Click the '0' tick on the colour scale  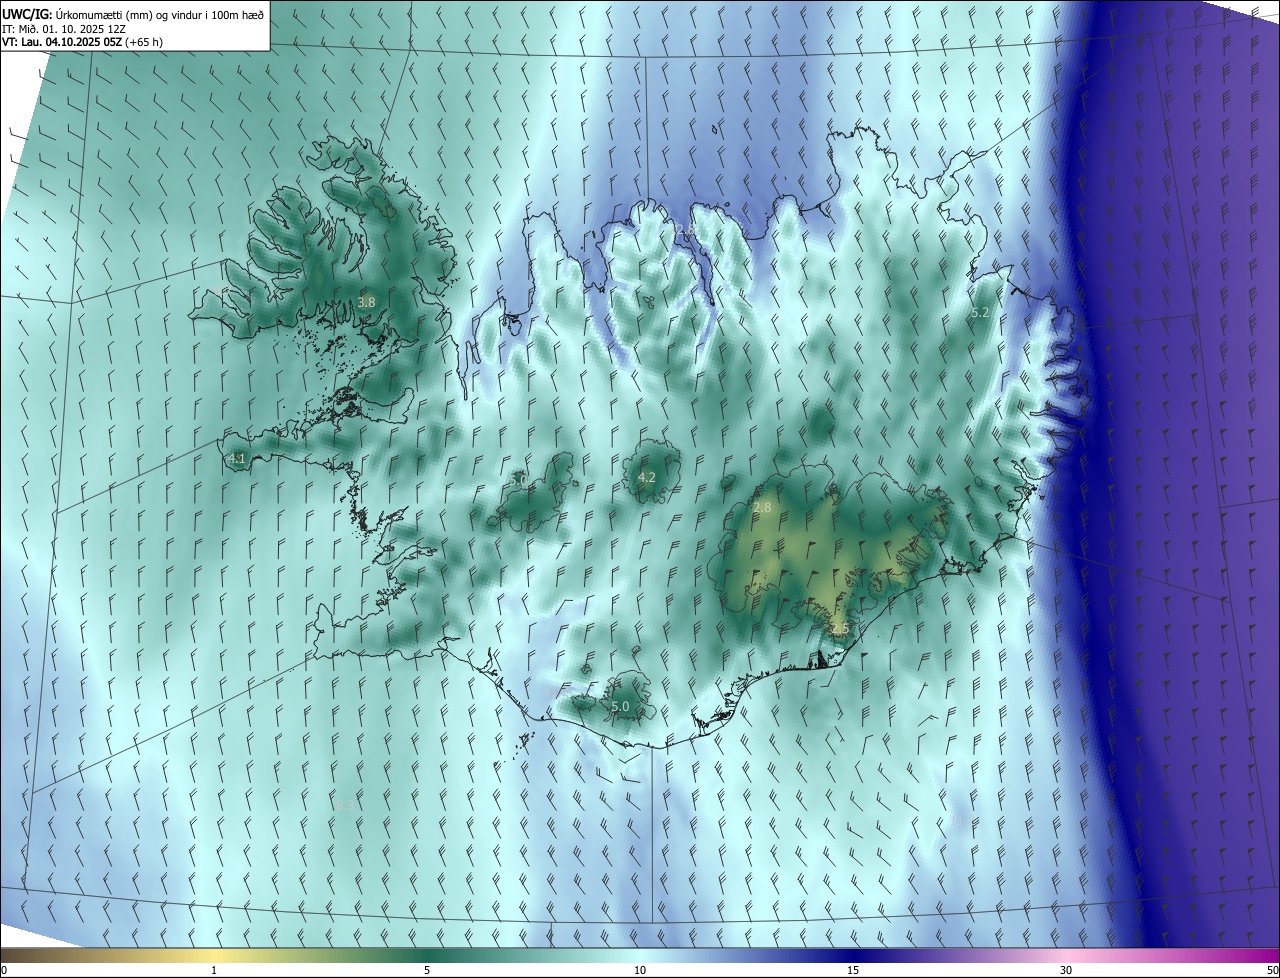pos(4,970)
